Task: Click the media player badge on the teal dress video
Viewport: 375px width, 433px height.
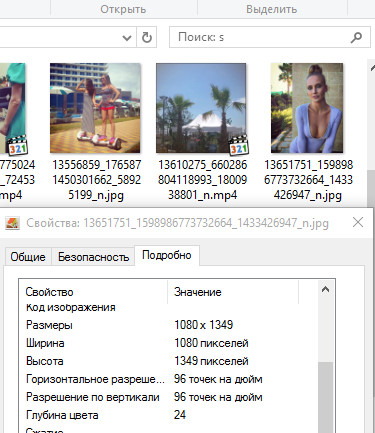Action: [18, 145]
